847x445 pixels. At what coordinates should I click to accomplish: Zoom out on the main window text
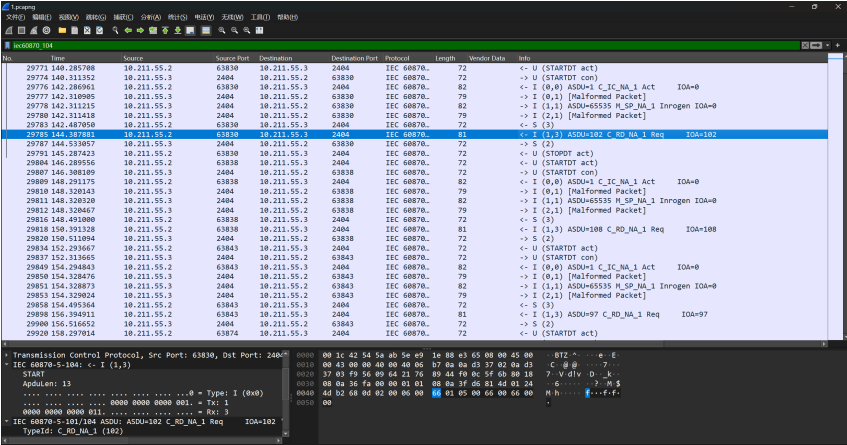234,30
